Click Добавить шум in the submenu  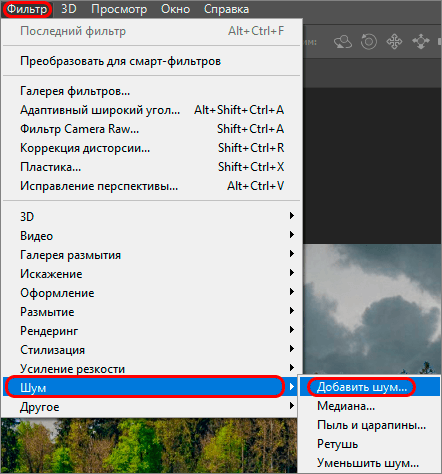(x=370, y=387)
